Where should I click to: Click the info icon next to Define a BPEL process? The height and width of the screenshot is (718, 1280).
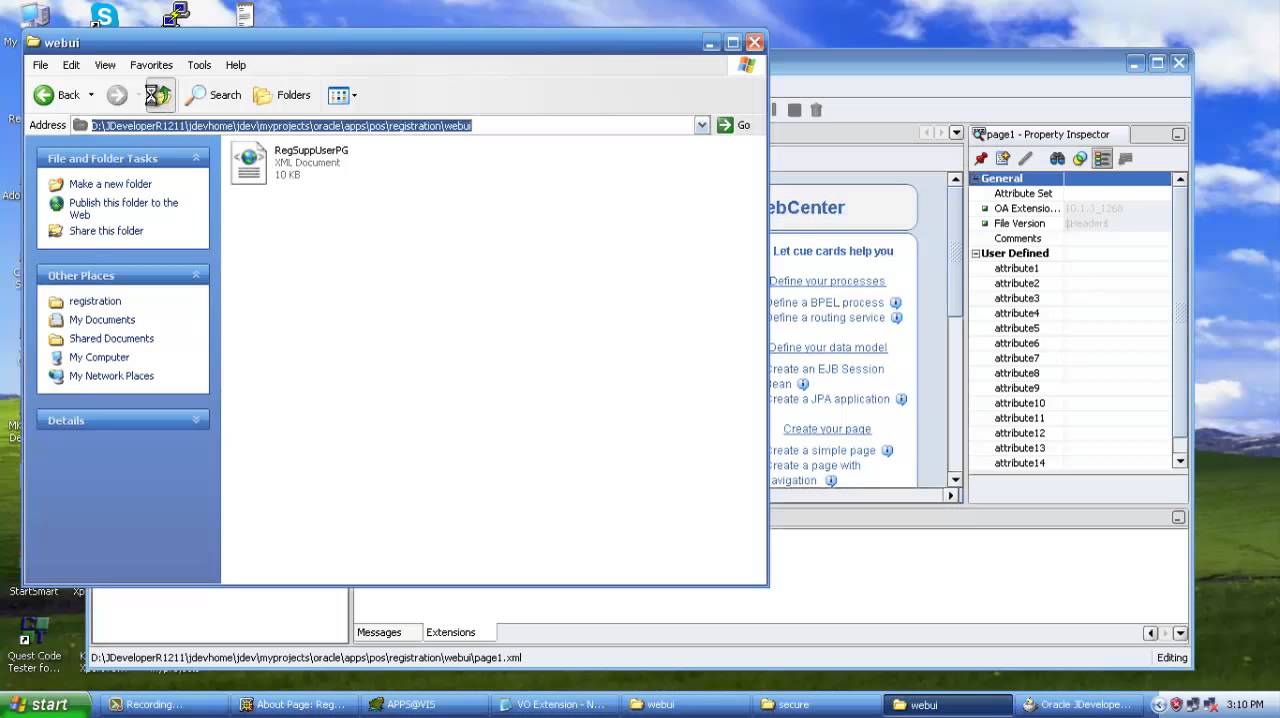[896, 303]
